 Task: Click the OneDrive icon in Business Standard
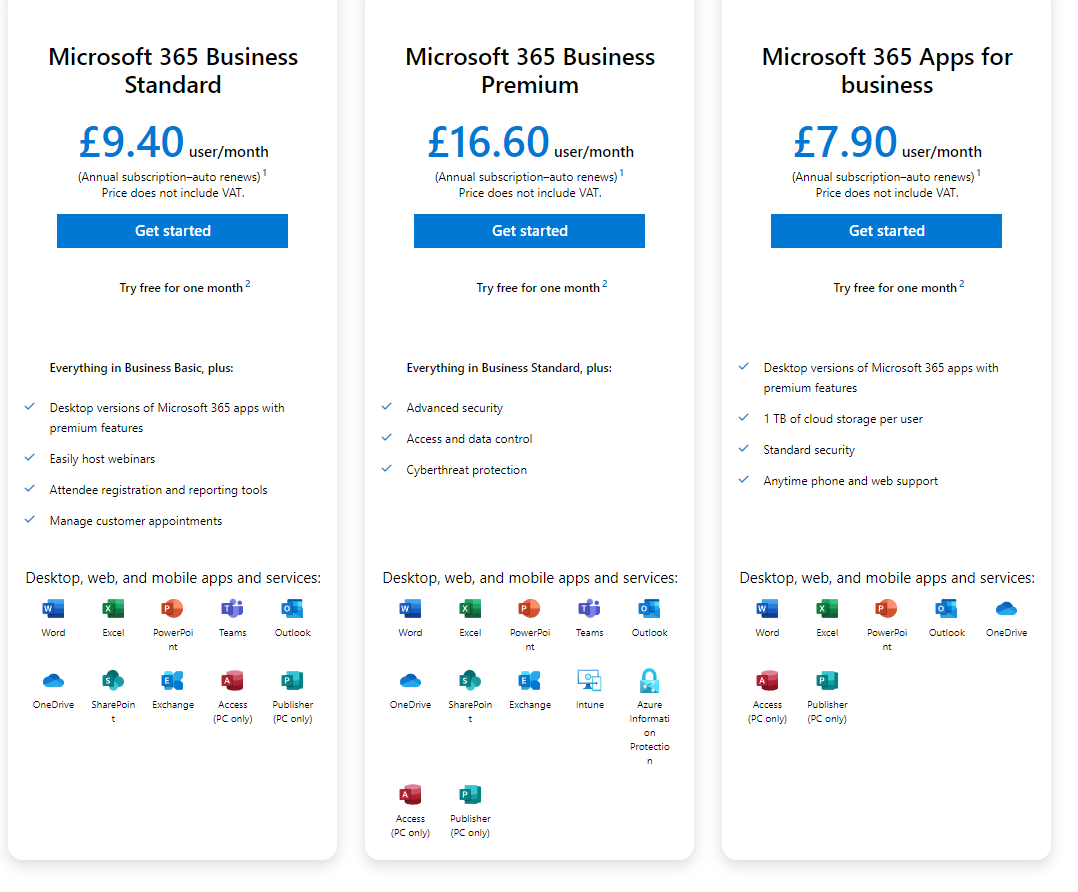(x=53, y=681)
